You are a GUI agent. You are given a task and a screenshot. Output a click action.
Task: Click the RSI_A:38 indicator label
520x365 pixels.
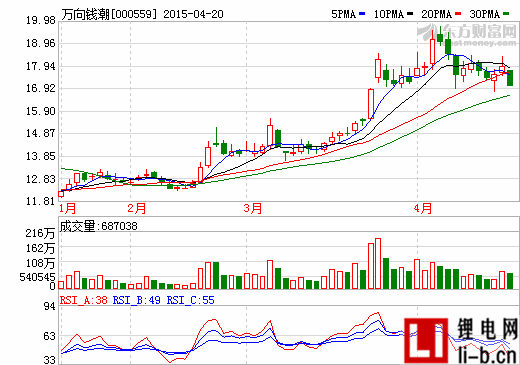tap(84, 300)
